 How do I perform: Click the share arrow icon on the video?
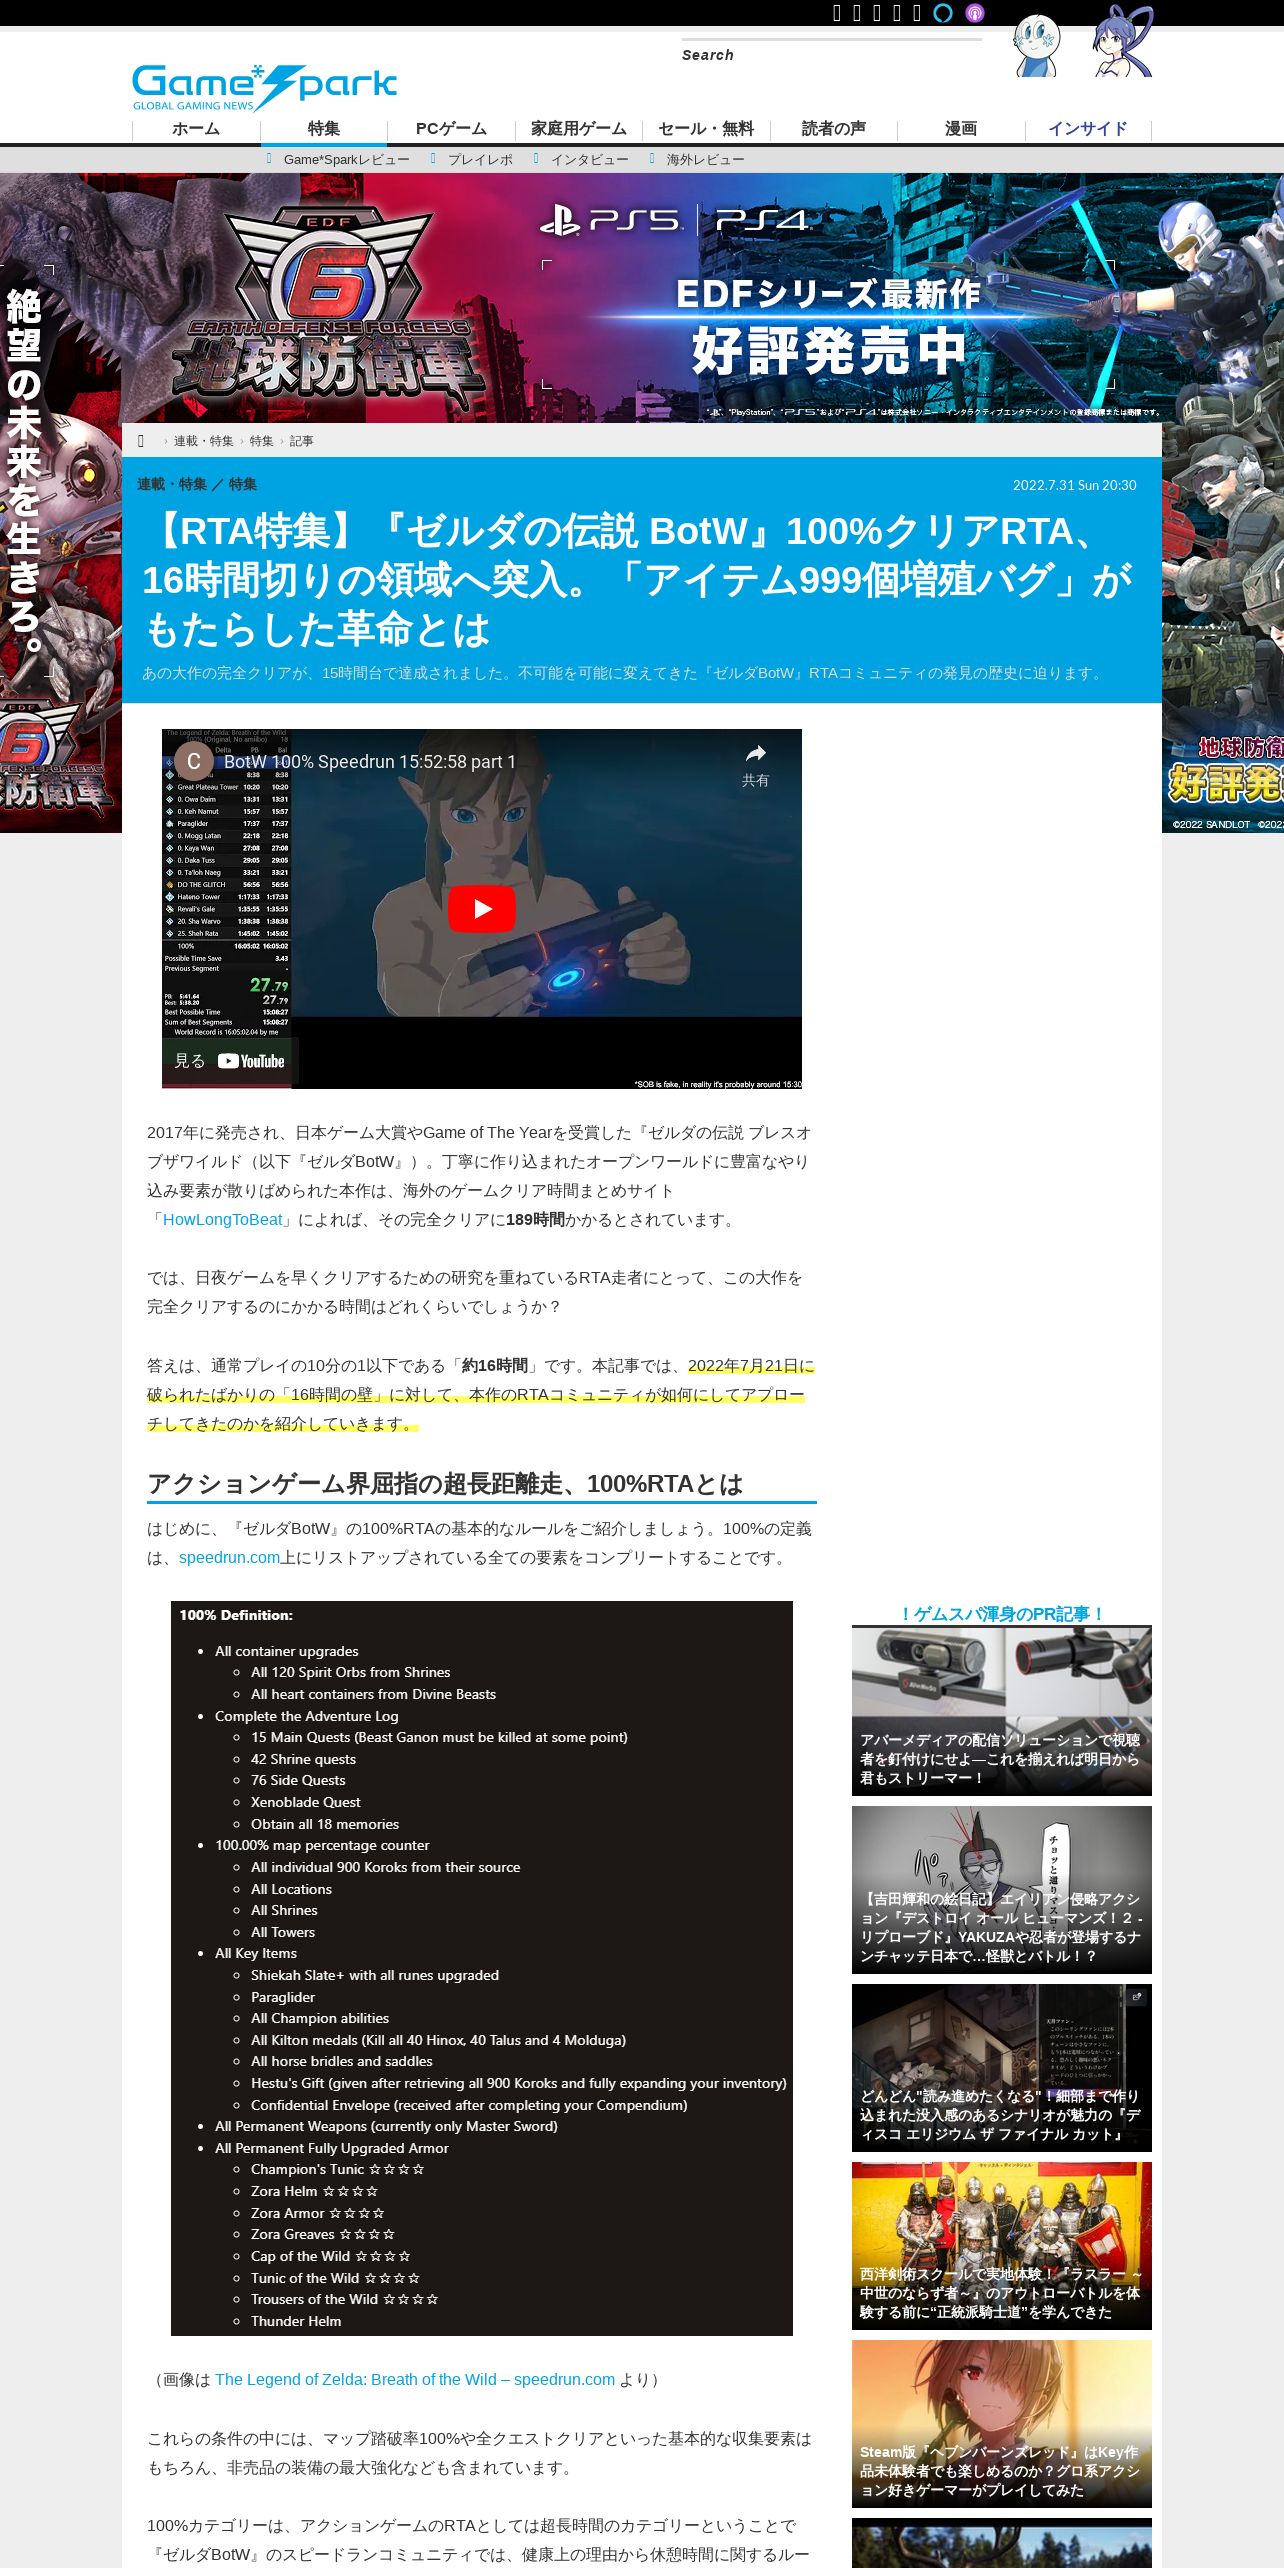(755, 753)
